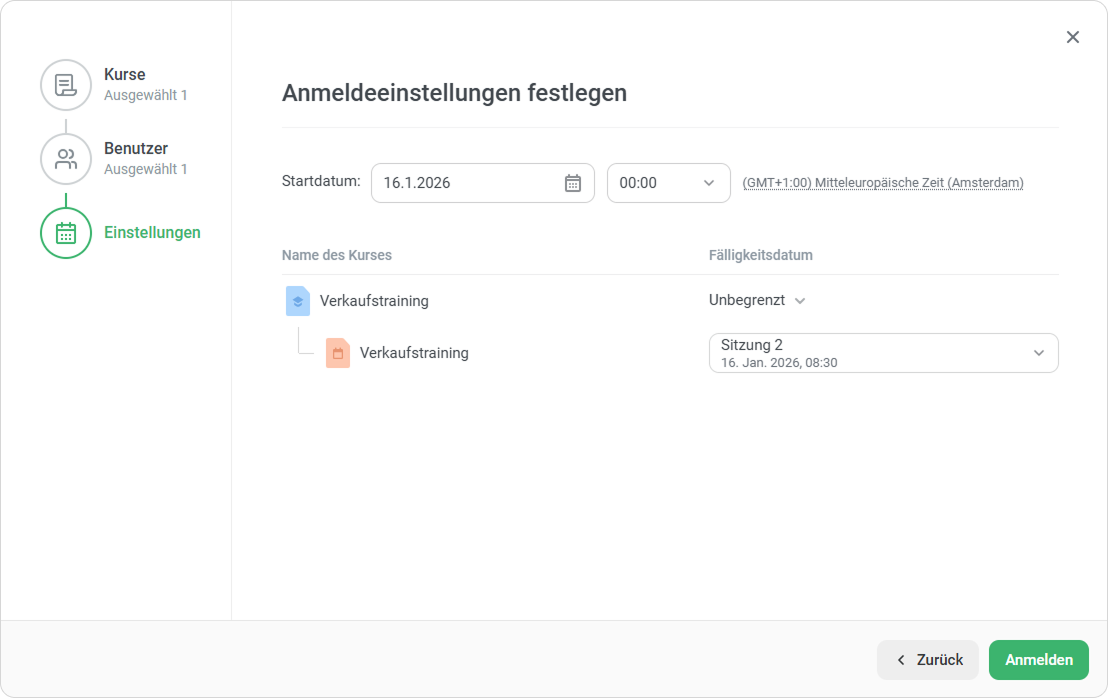1108x698 pixels.
Task: Open the calendar picker in Startdatum field
Action: [573, 183]
